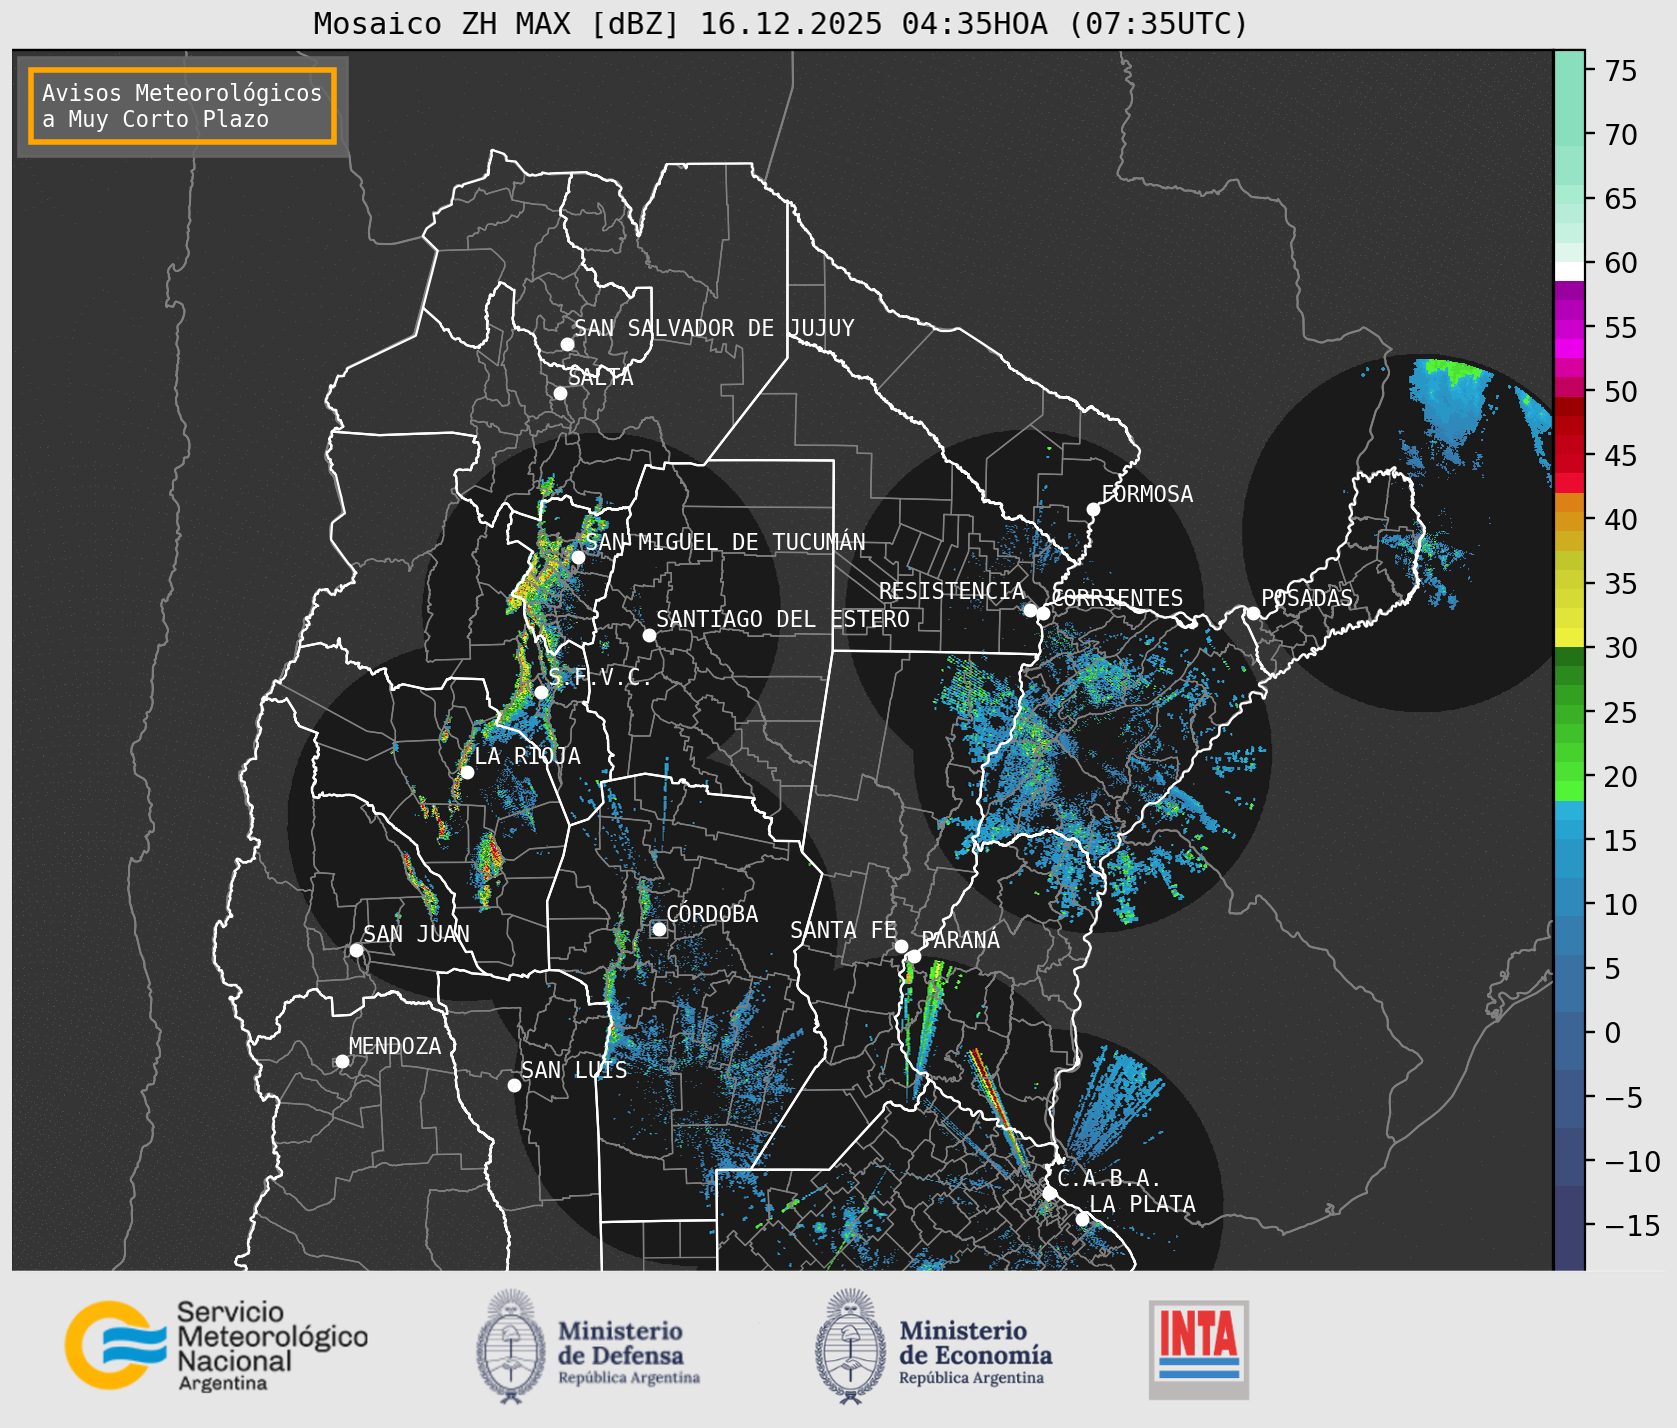Select the San Juan city marker

click(x=356, y=950)
